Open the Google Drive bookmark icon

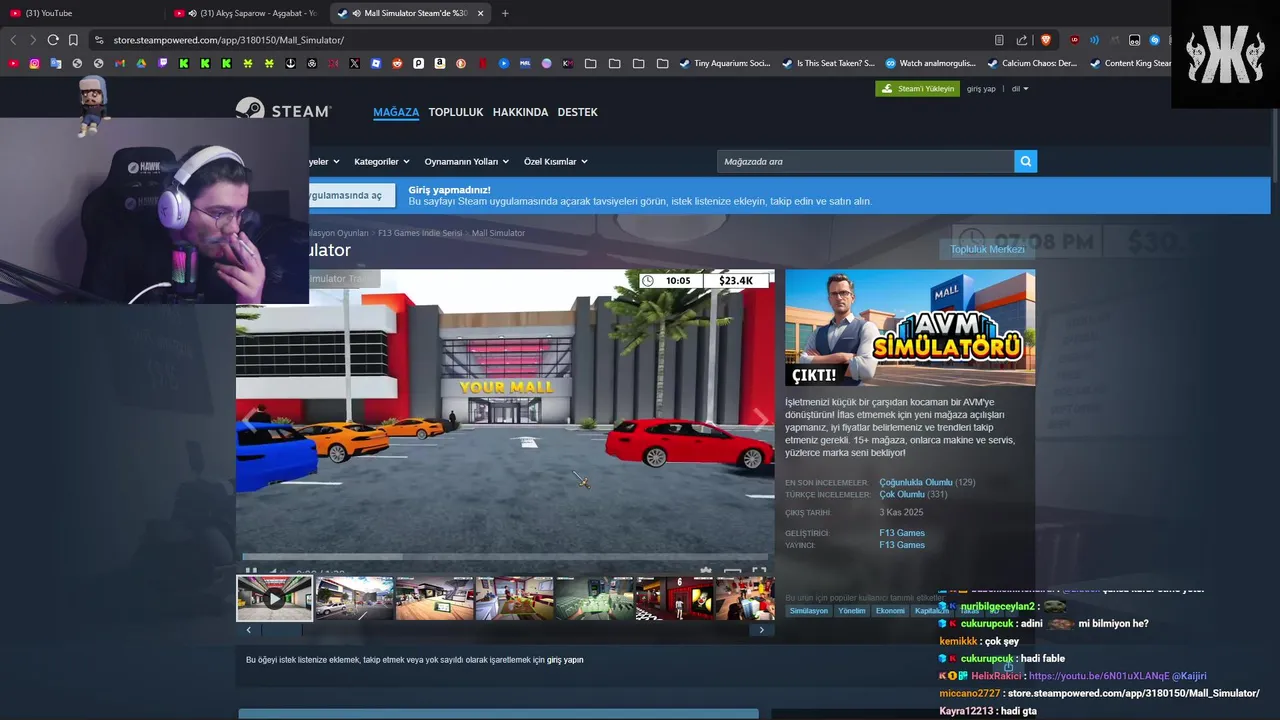point(141,63)
